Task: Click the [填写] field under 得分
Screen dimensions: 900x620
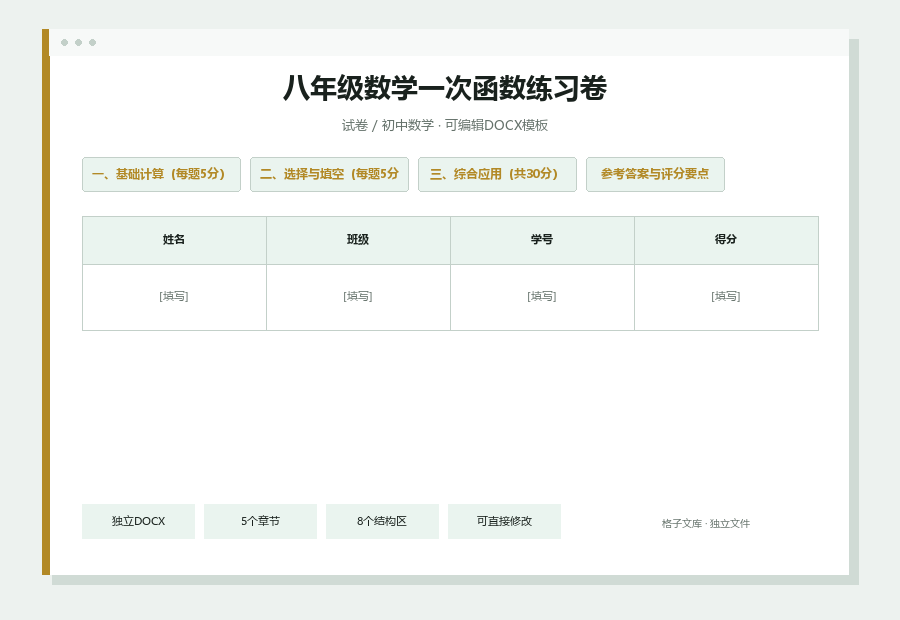Action: point(726,297)
